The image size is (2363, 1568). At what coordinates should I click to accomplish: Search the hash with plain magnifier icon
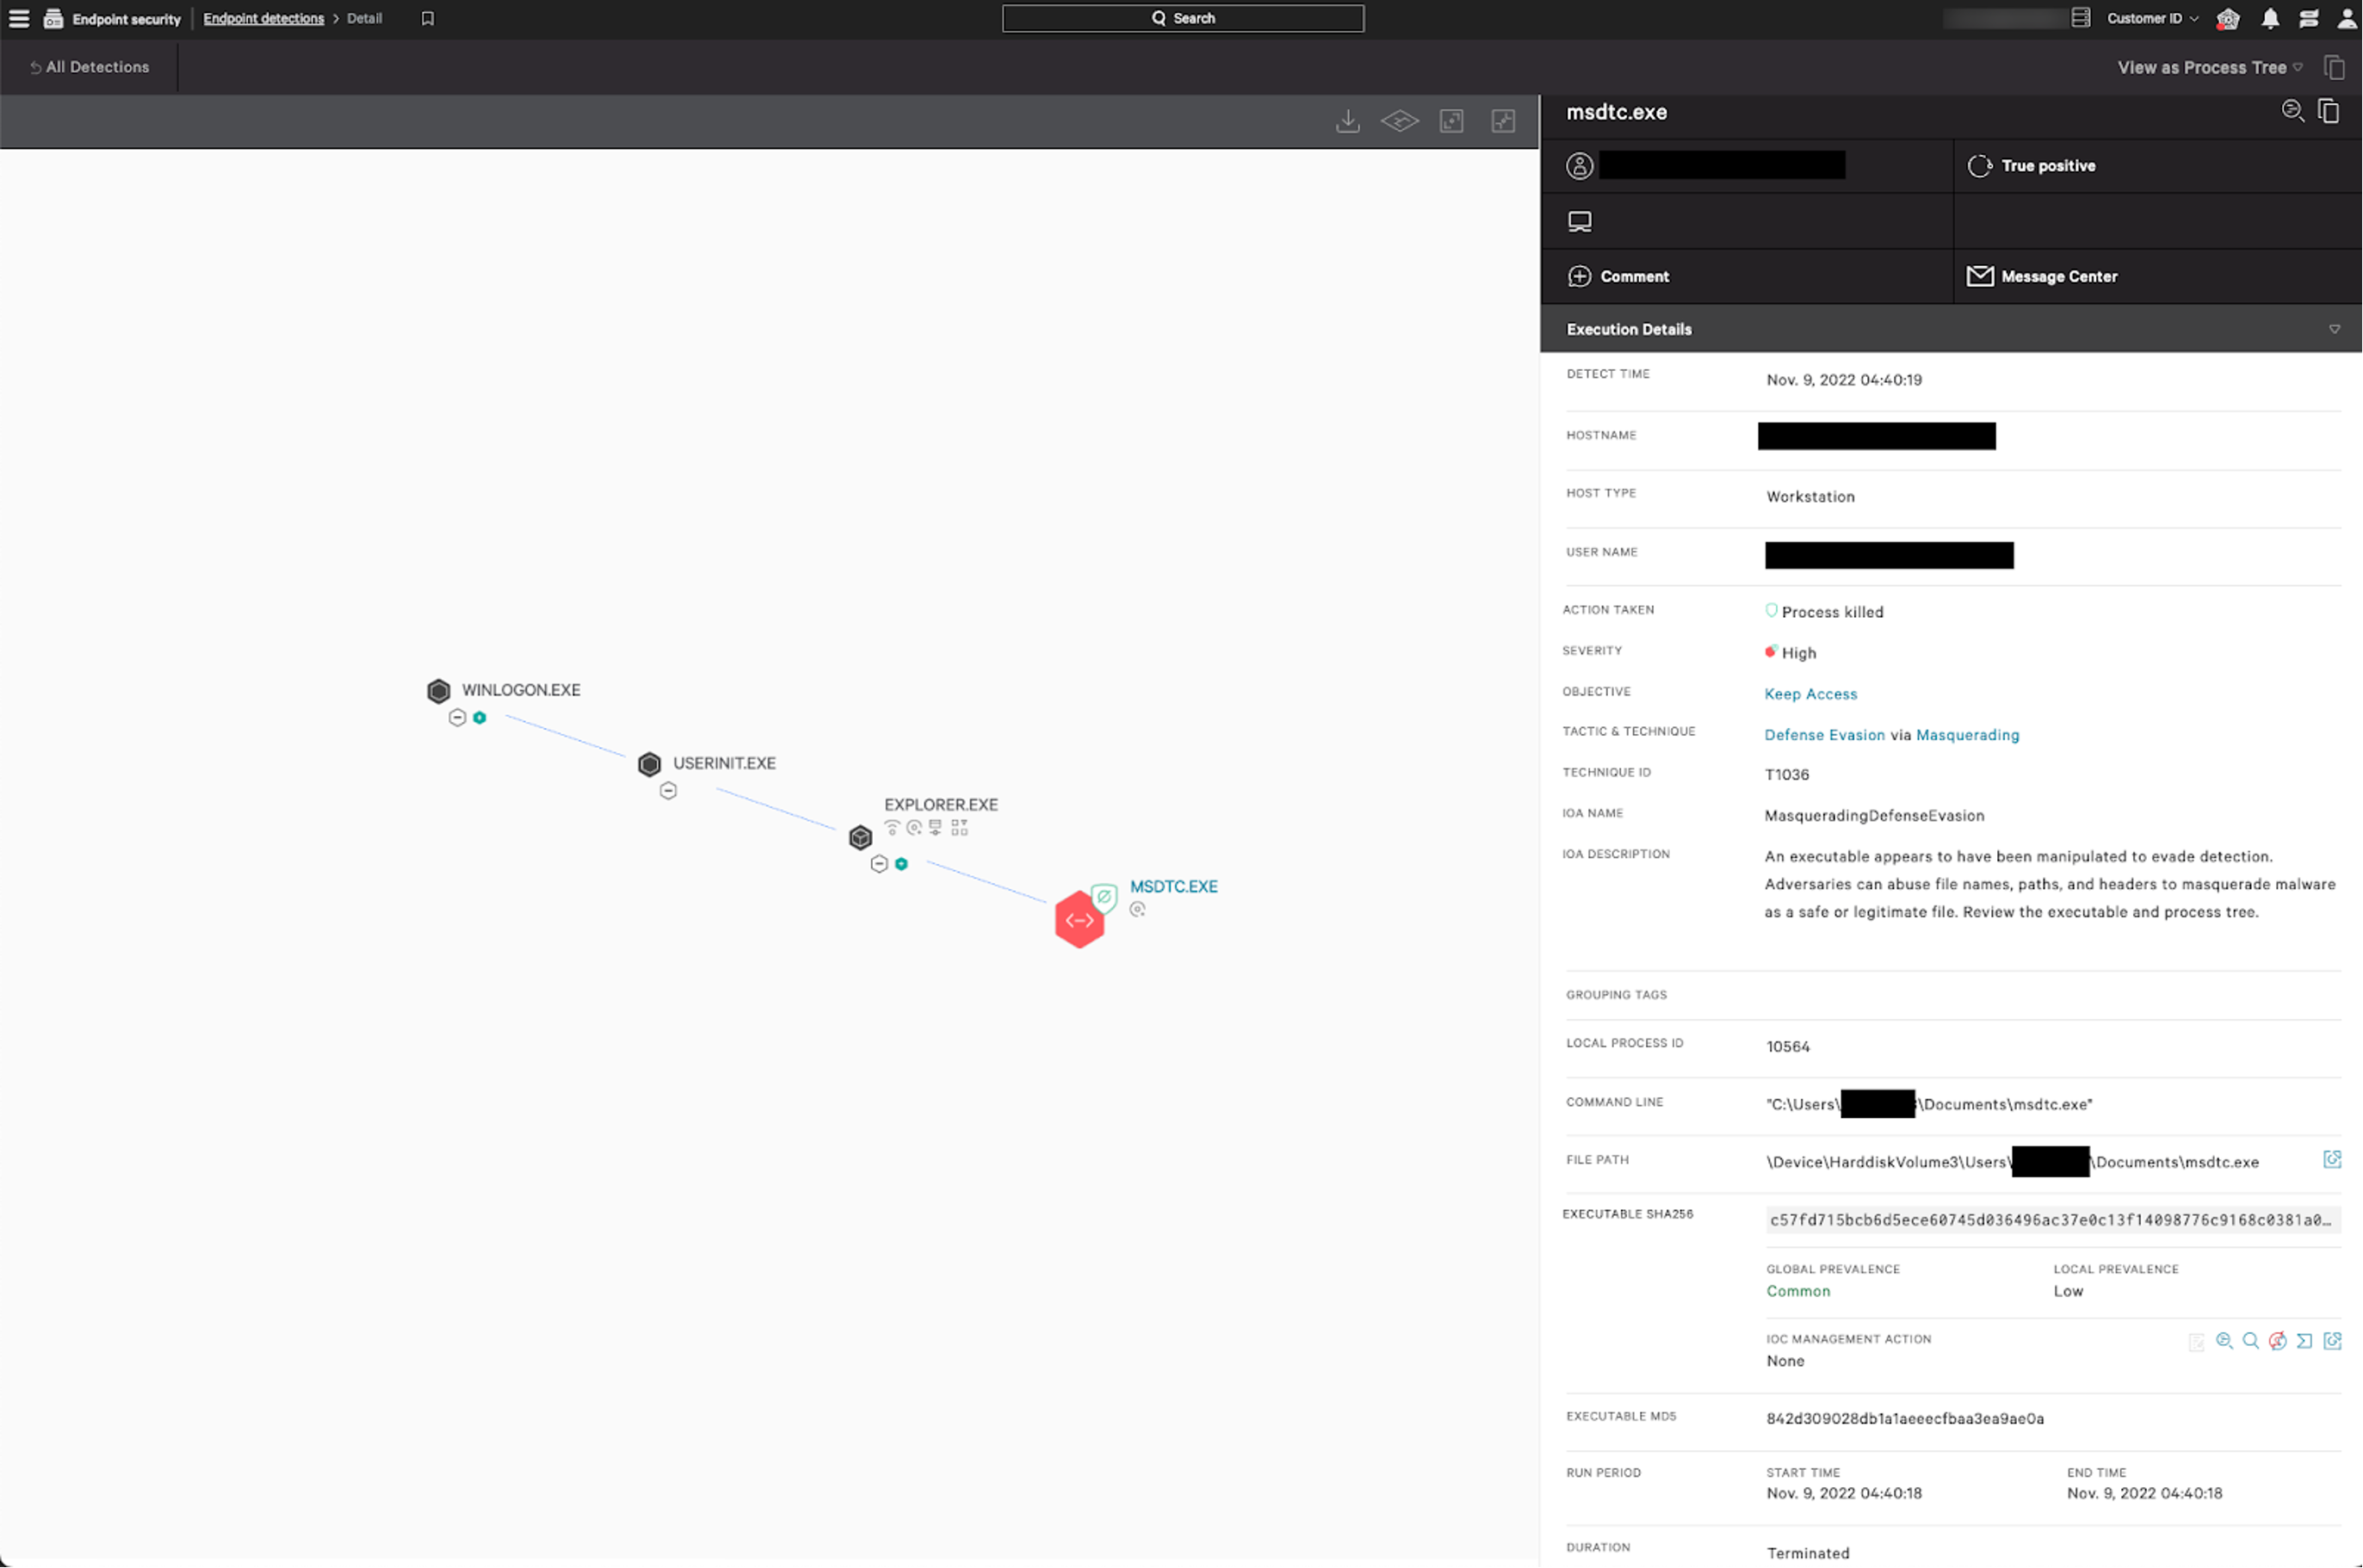click(x=2251, y=1341)
